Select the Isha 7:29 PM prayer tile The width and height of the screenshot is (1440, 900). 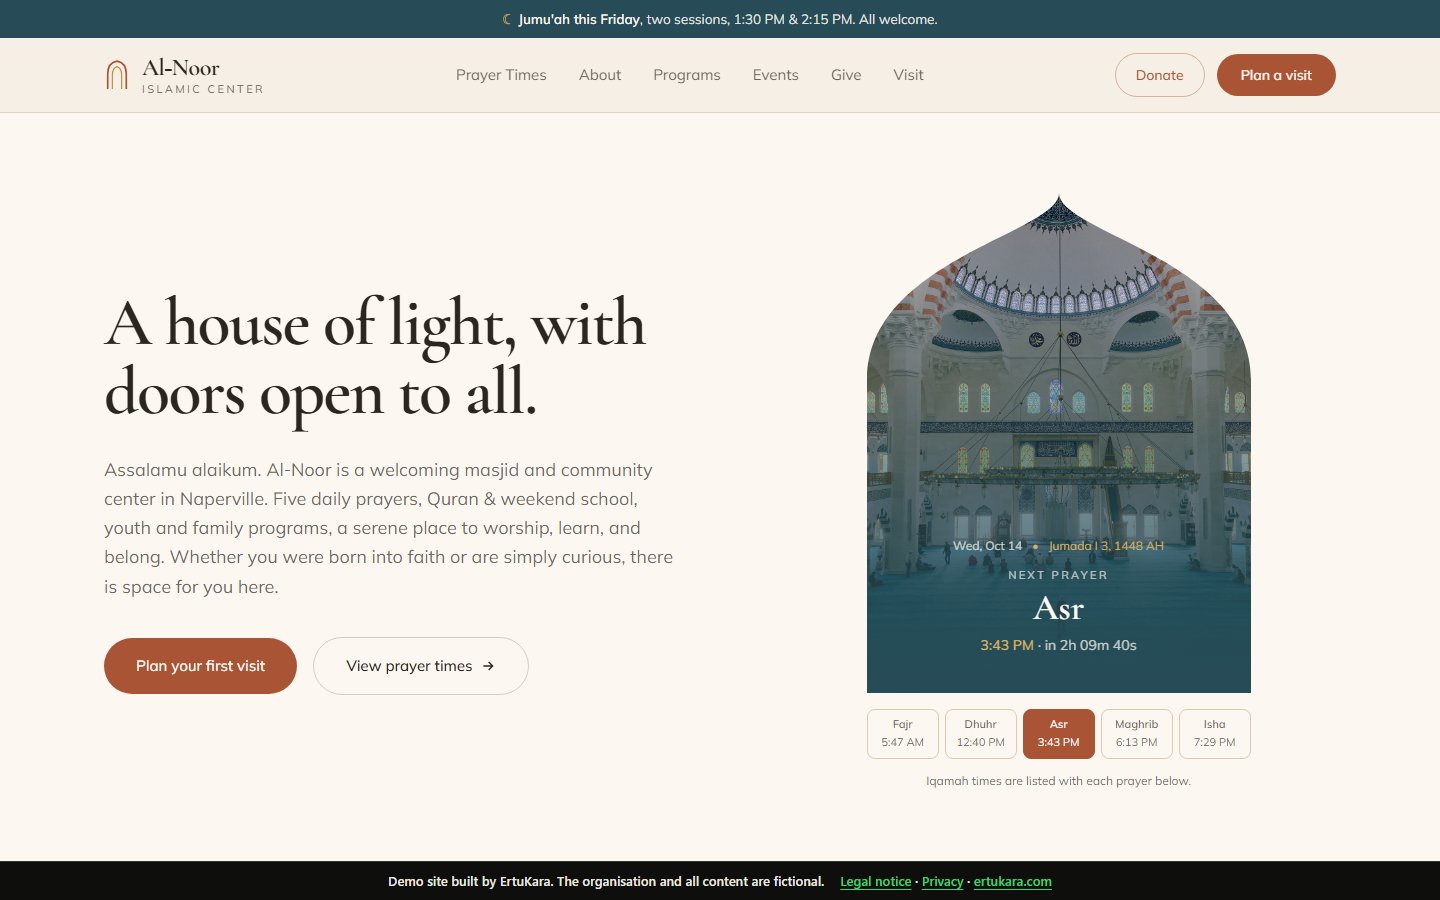(1215, 734)
